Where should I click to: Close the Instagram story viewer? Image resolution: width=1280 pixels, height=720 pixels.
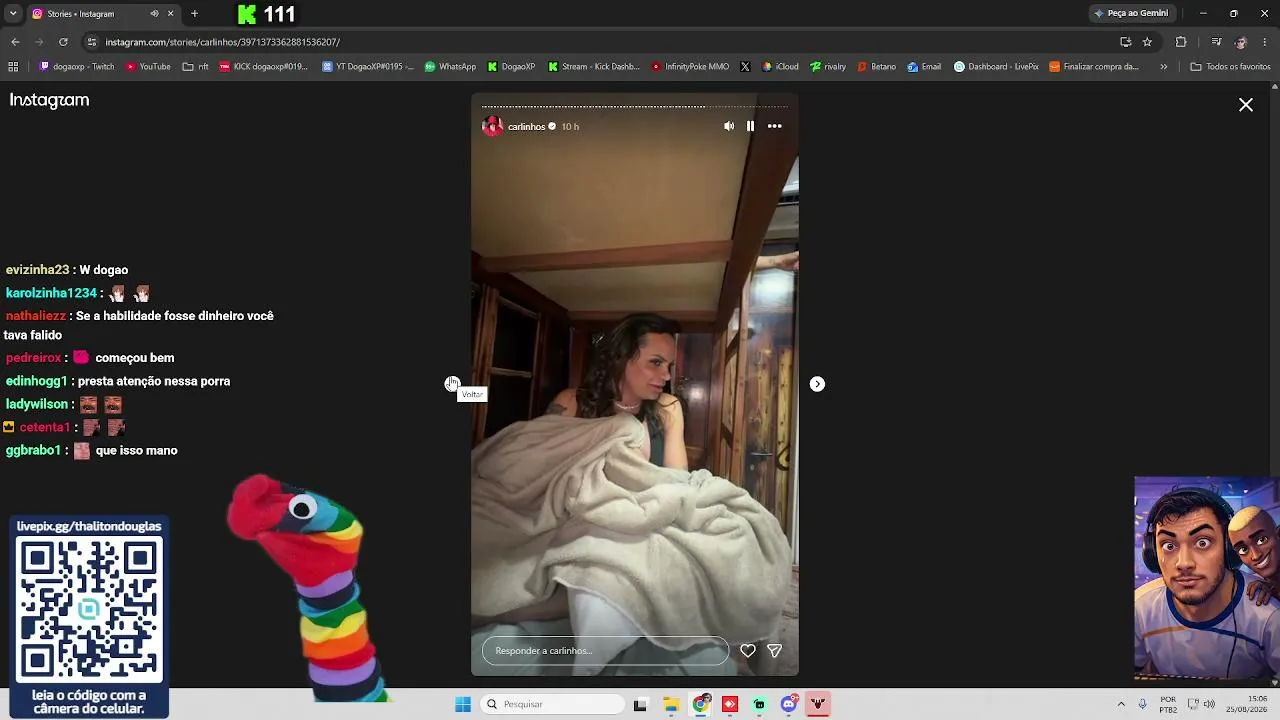click(1246, 105)
